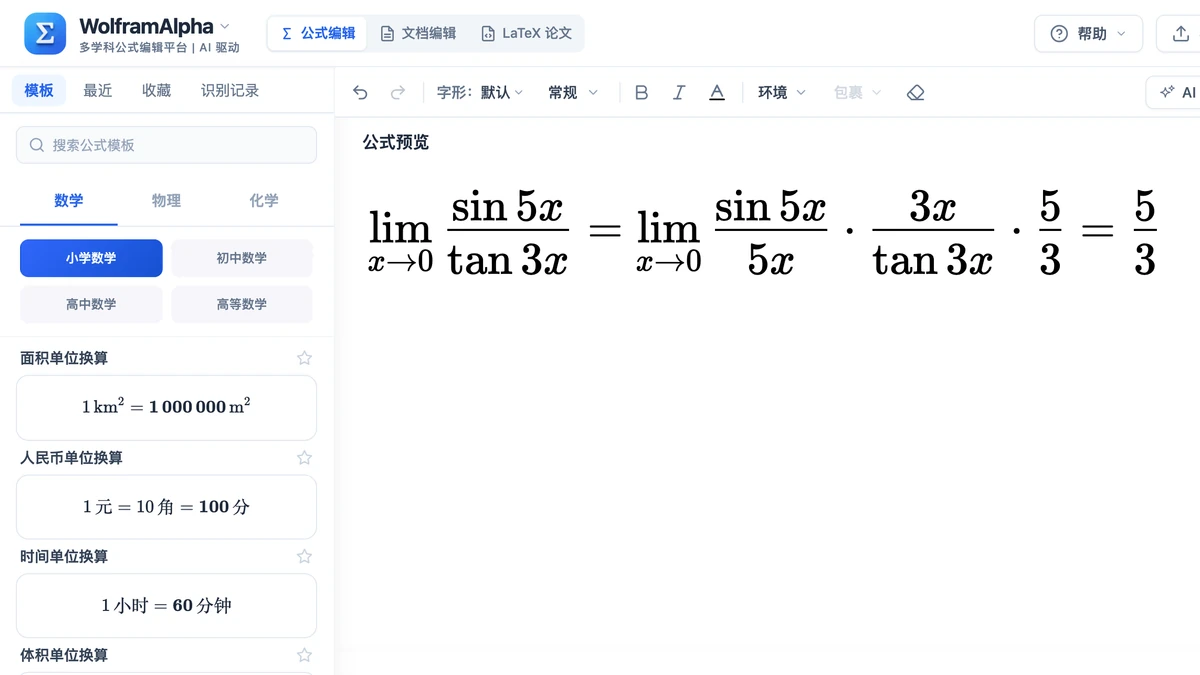This screenshot has height=675, width=1200.
Task: Switch to 文档编辑 mode
Action: pos(418,33)
